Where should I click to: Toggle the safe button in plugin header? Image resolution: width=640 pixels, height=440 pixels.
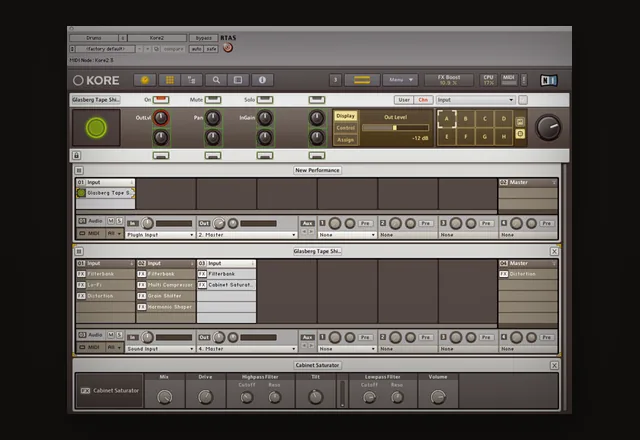211,49
